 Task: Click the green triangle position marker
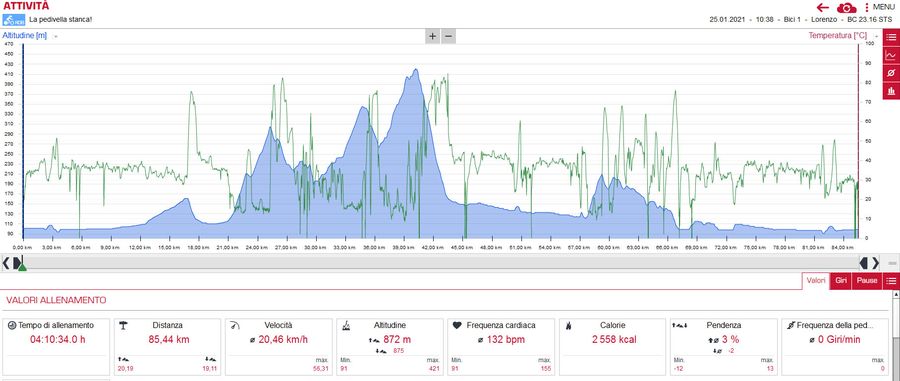[22, 266]
